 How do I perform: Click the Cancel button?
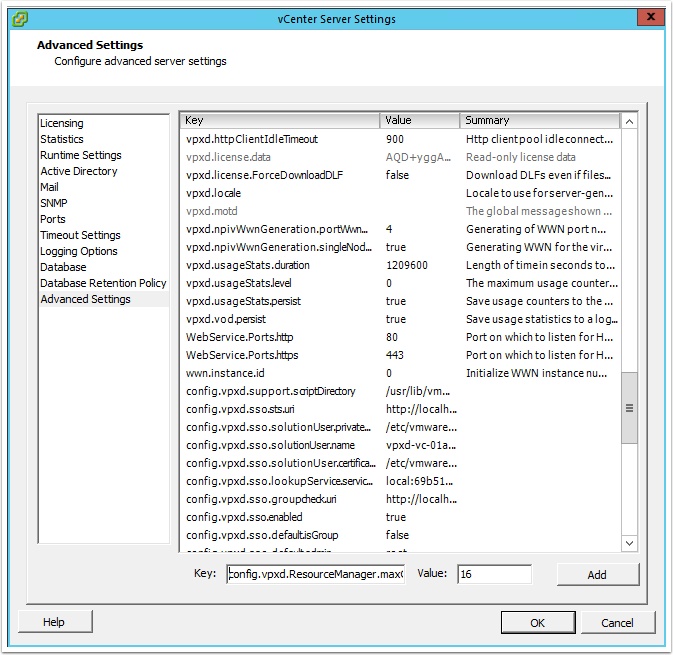(618, 623)
